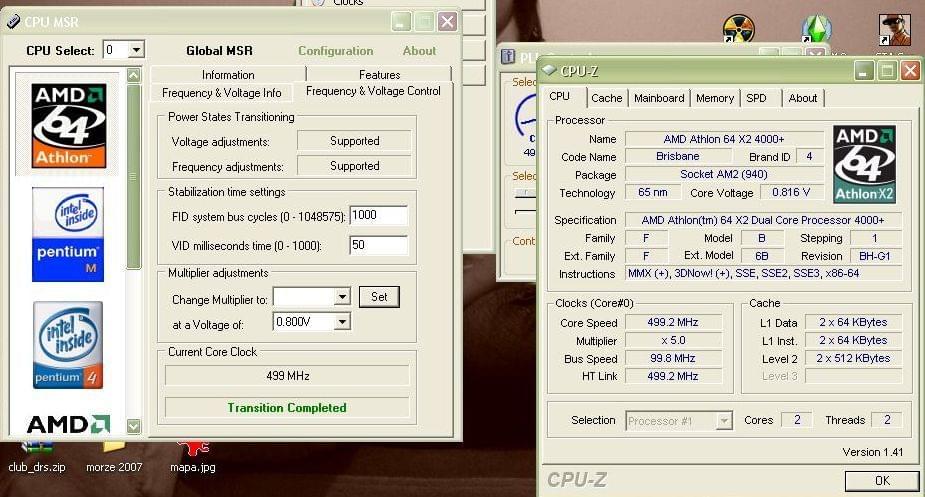The height and width of the screenshot is (497, 925).
Task: Choose the Intel Pentium M processor logo
Action: click(x=68, y=234)
